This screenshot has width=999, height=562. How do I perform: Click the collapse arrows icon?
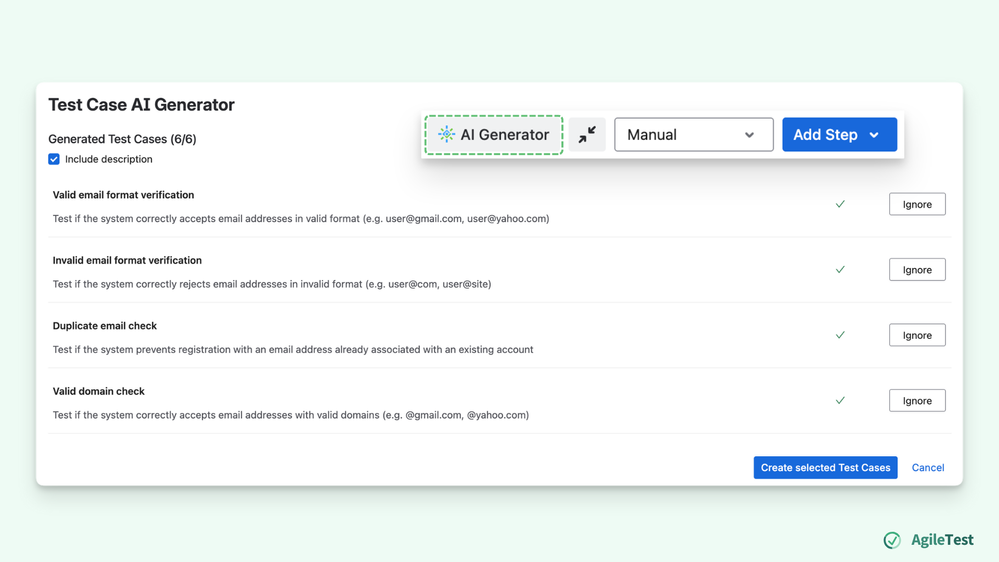tap(587, 134)
